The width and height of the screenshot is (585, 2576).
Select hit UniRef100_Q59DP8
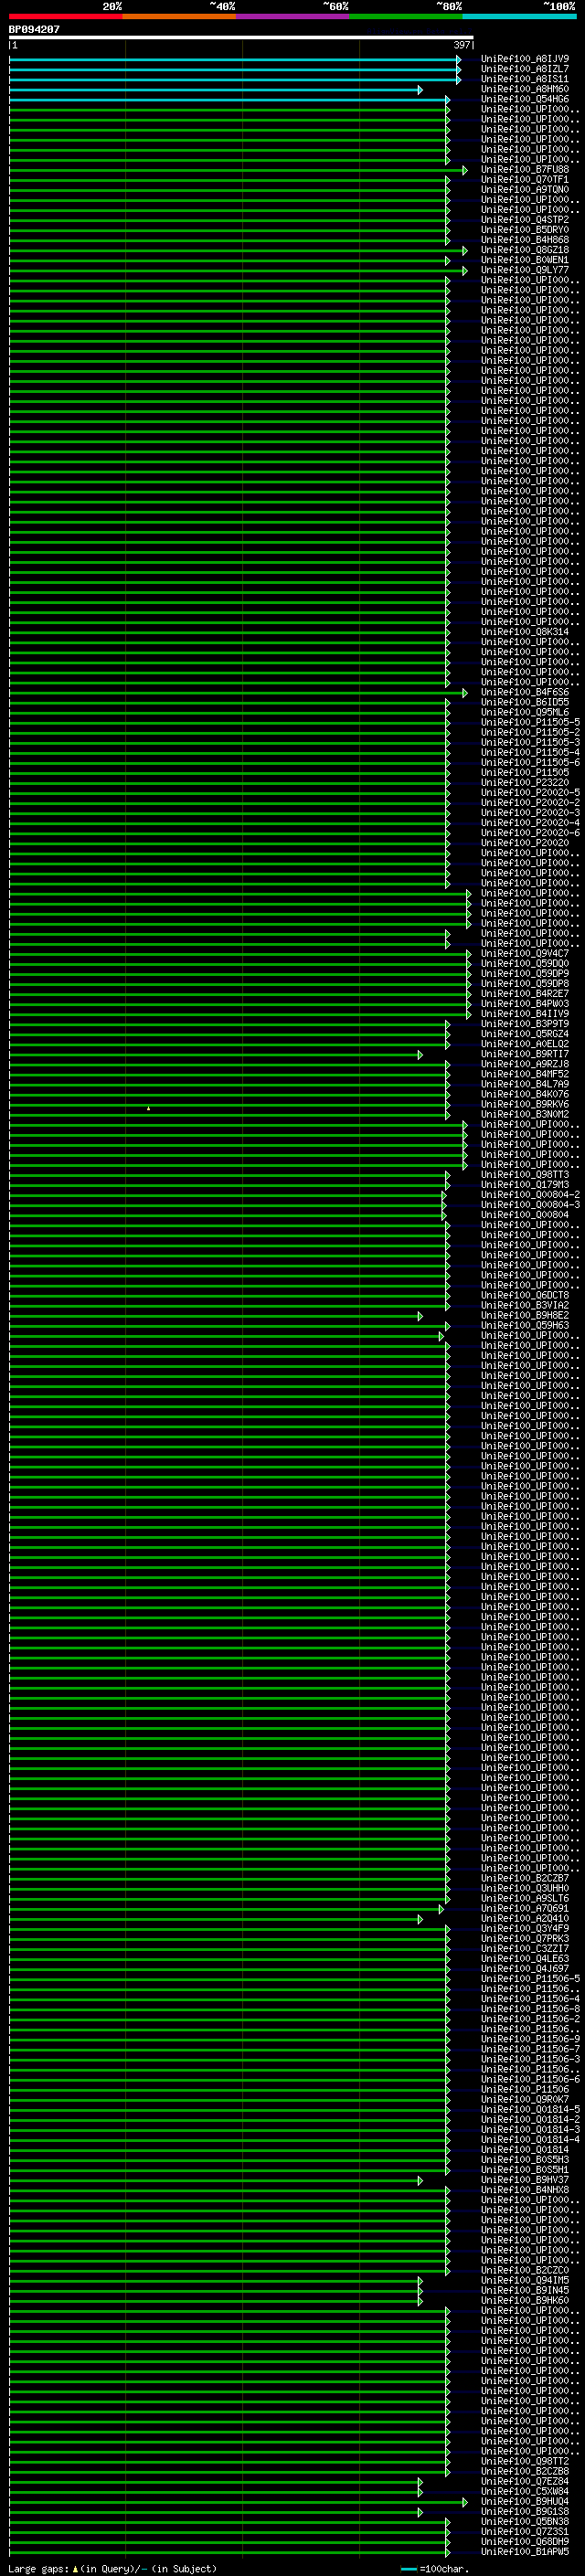pos(525,983)
